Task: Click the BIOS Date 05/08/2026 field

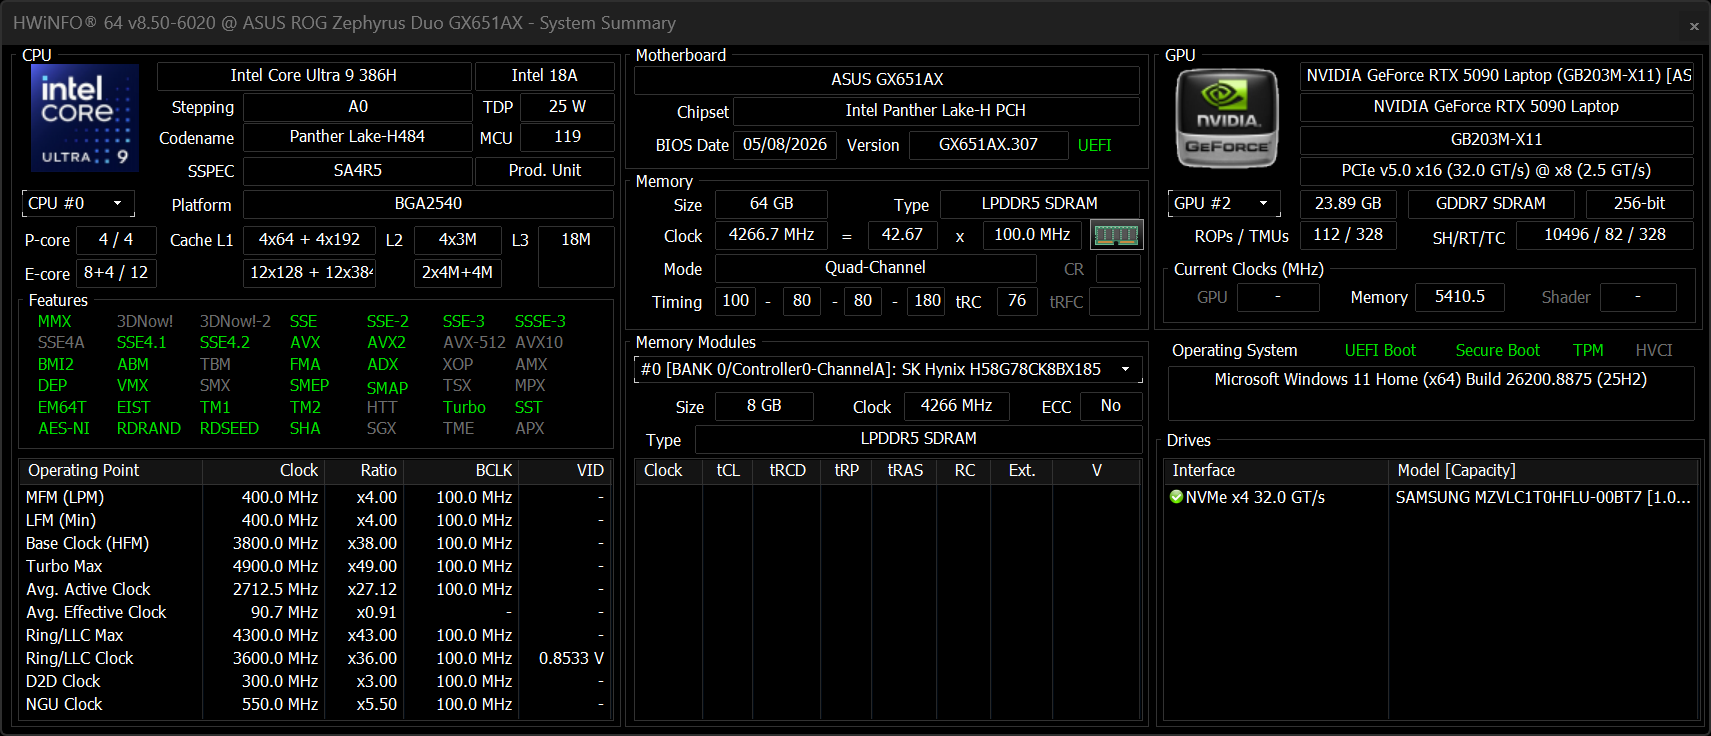Action: (x=785, y=145)
